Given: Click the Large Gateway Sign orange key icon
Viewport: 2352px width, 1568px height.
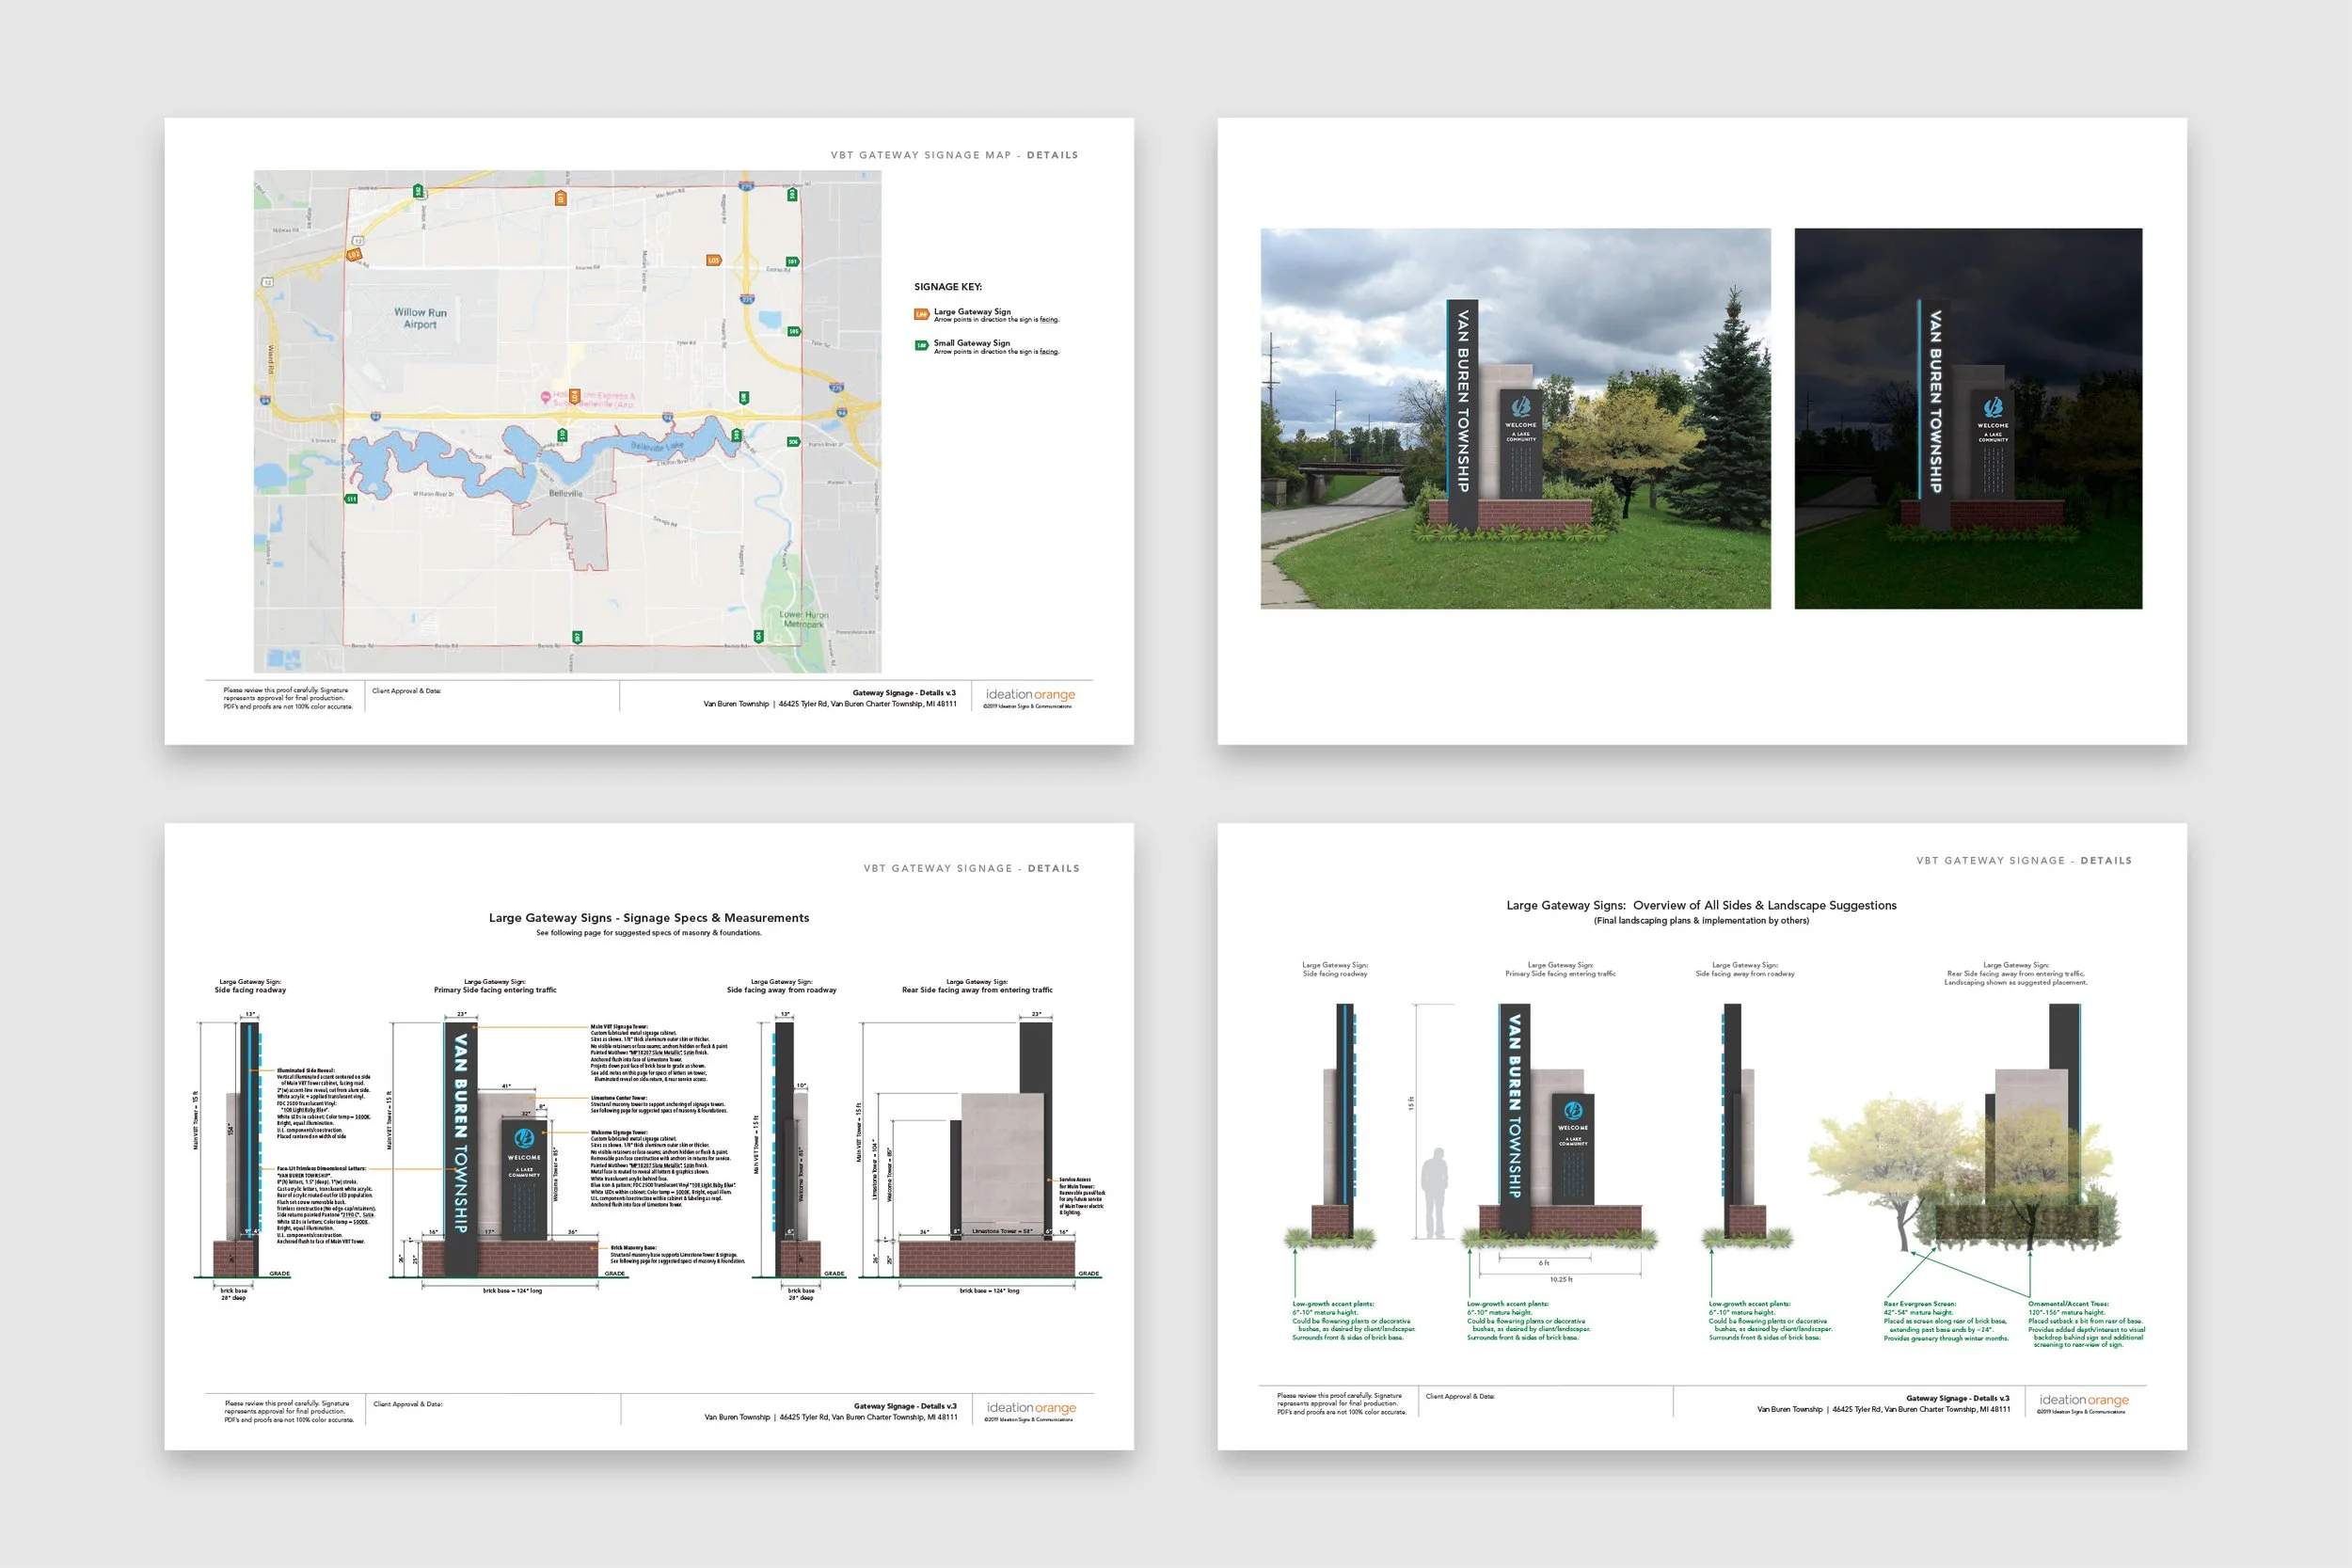Looking at the screenshot, I should pos(922,315).
